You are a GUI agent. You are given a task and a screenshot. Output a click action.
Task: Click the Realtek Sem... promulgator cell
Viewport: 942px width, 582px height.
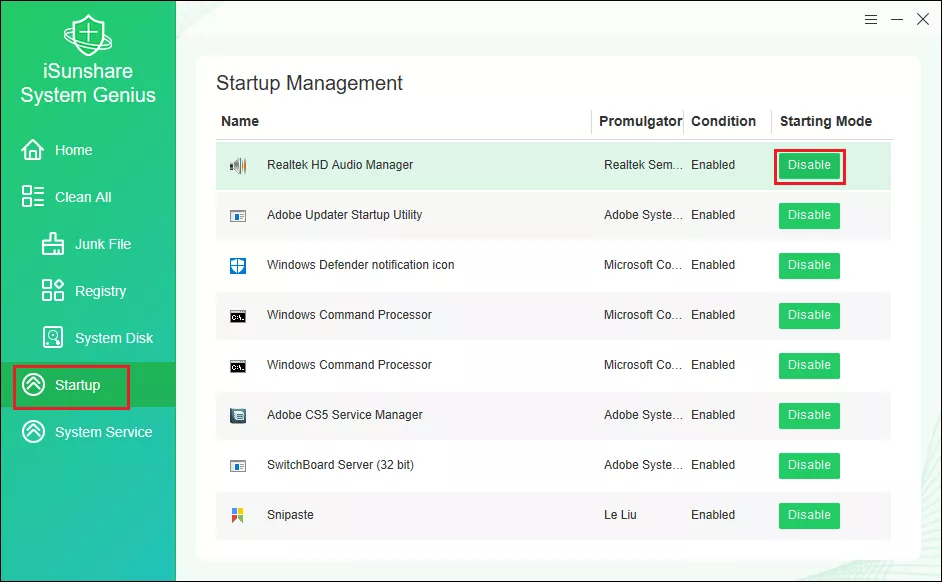point(643,165)
